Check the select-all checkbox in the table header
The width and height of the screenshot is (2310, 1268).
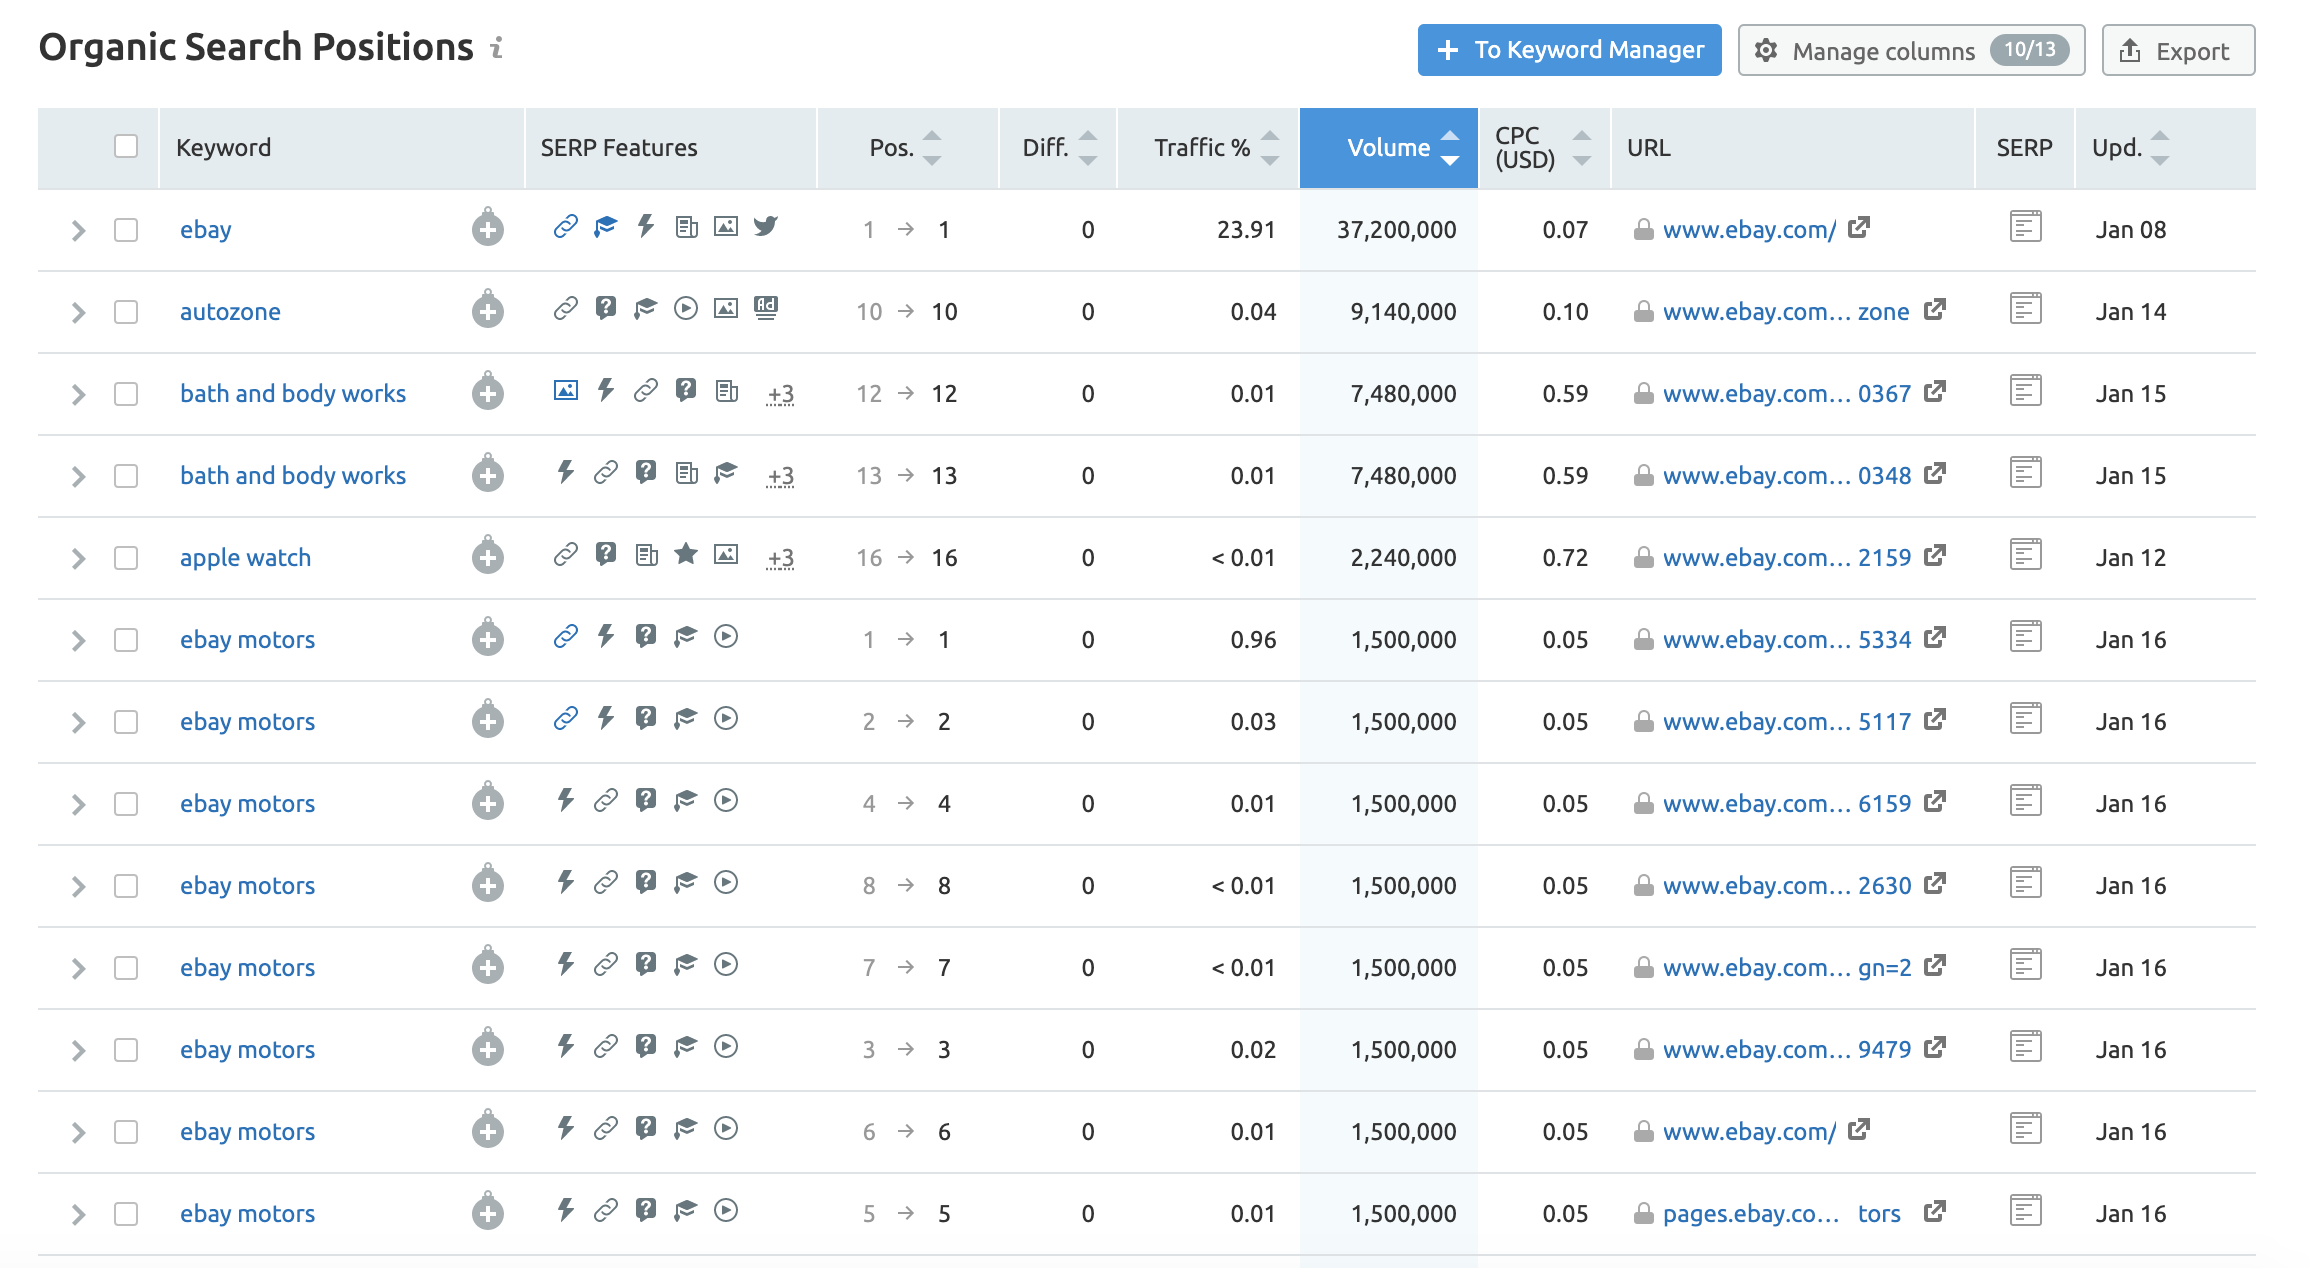[x=127, y=147]
